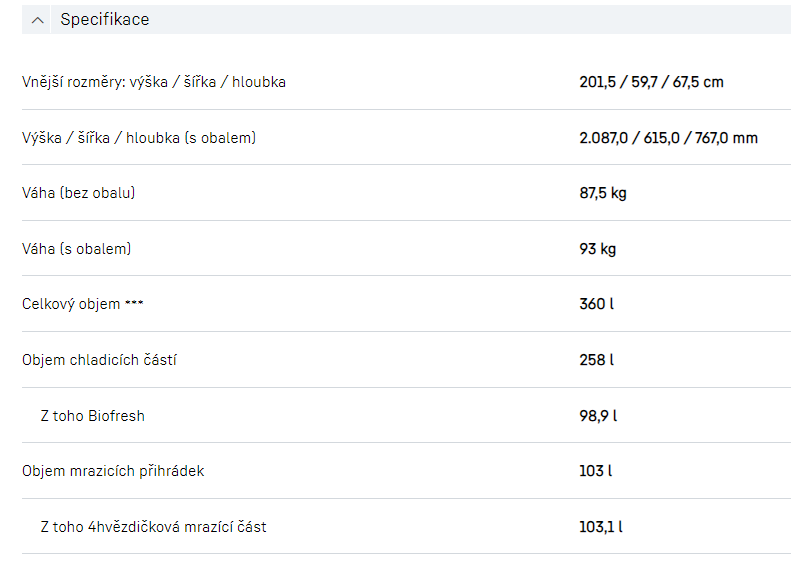
Task: Click the Výška / šířka / hloubka (s obalem) label
Action: click(x=139, y=138)
